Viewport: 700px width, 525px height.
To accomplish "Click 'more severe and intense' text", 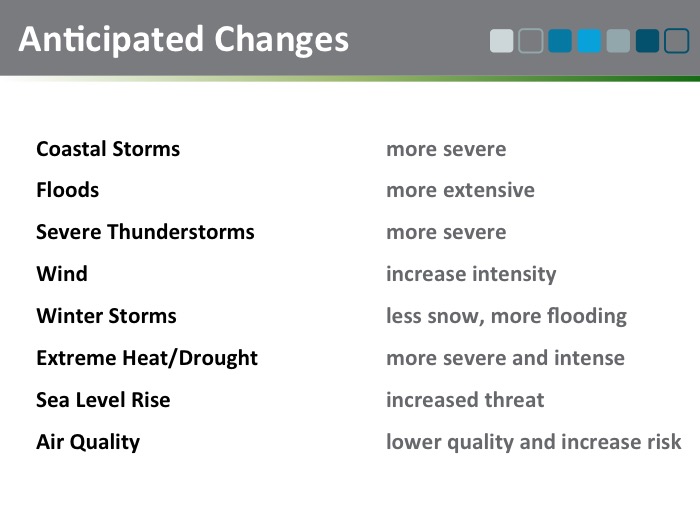I will 505,358.
